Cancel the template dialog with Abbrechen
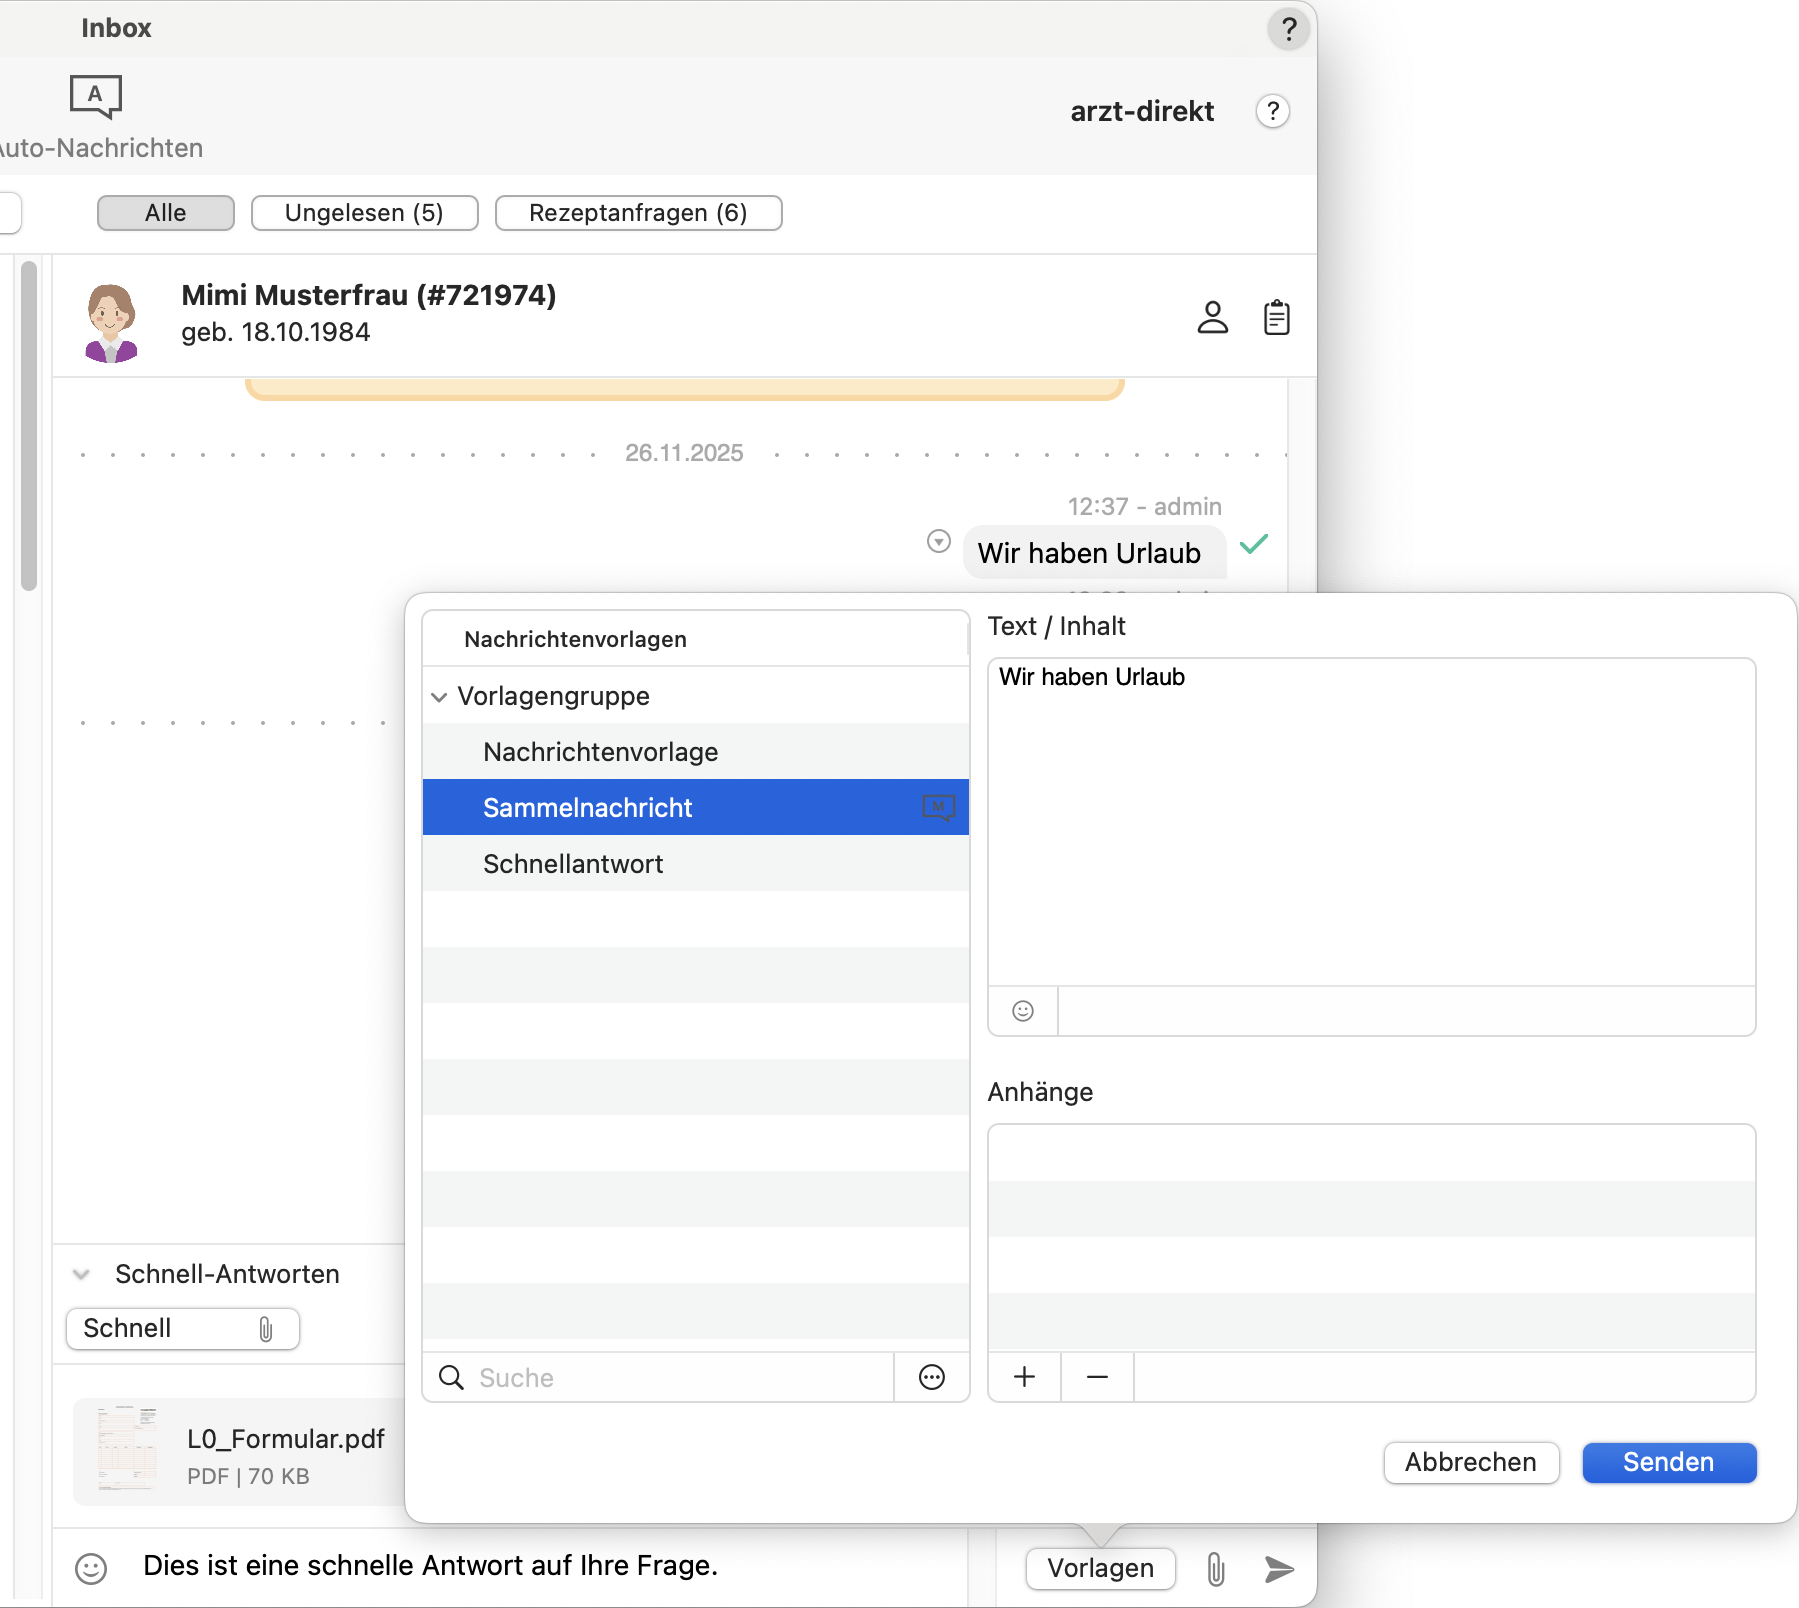 (x=1471, y=1463)
